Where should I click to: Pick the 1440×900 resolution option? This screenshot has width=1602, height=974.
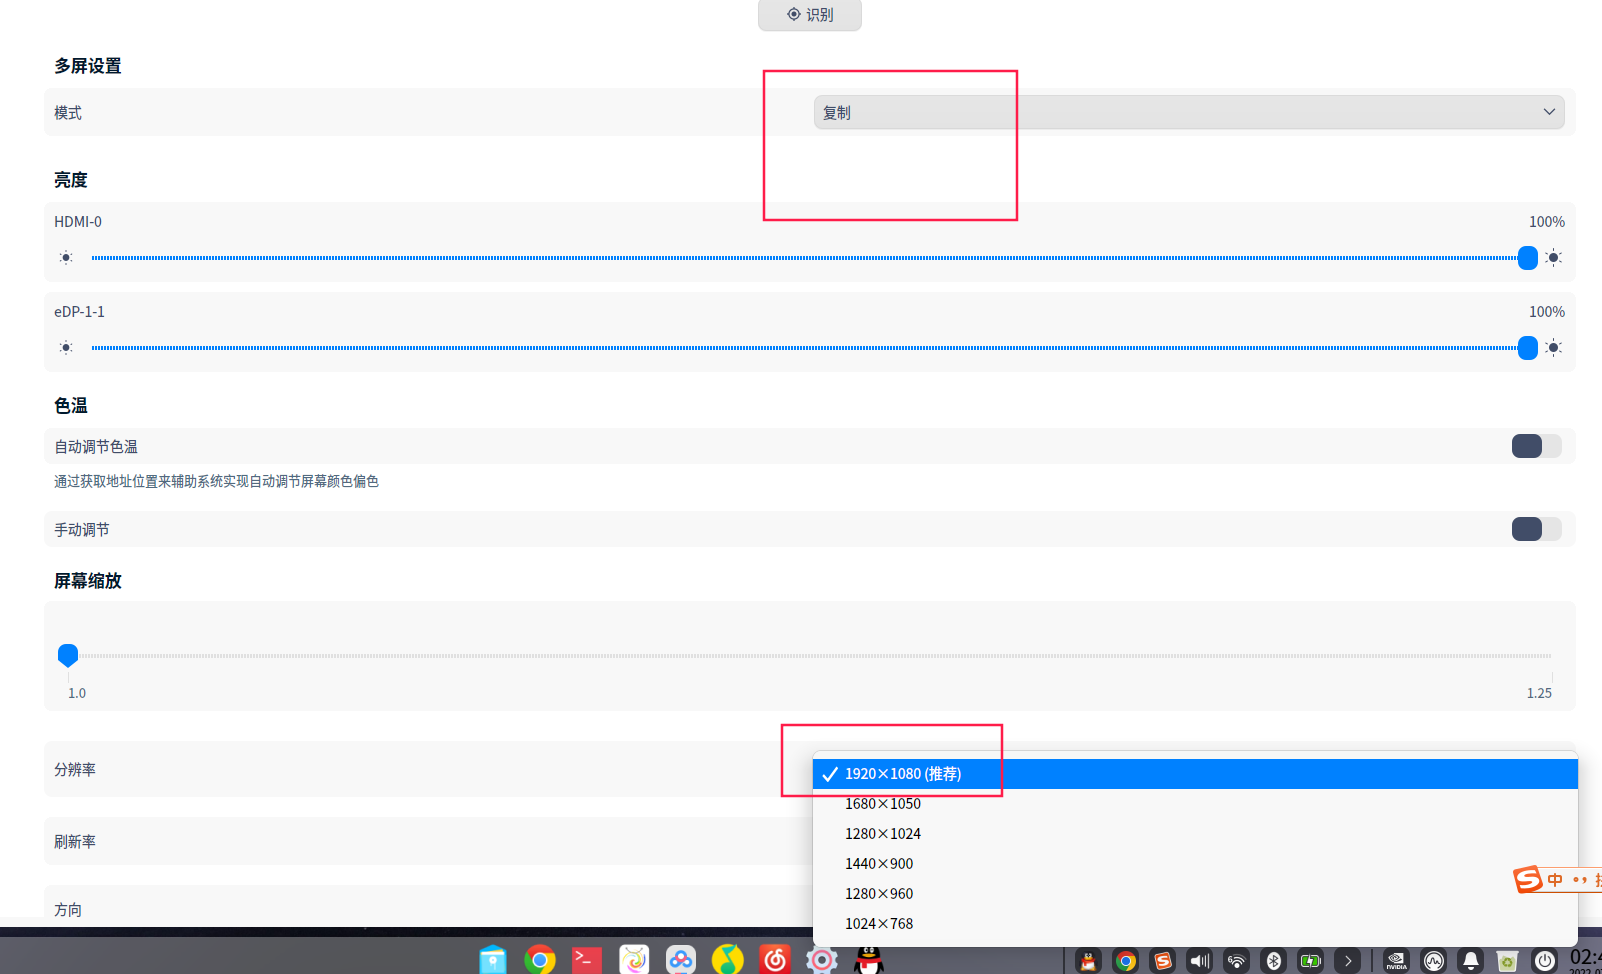[1195, 864]
